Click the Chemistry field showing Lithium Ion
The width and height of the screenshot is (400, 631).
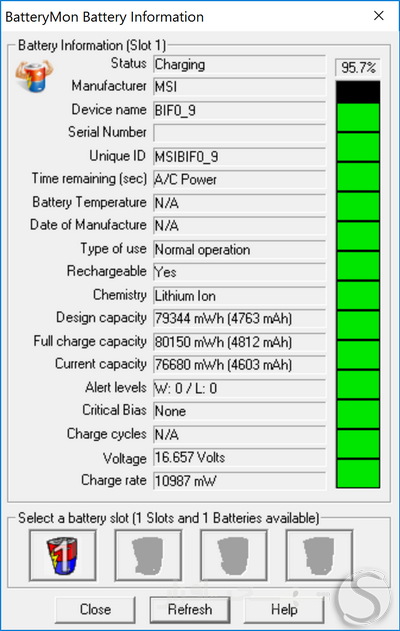click(239, 296)
